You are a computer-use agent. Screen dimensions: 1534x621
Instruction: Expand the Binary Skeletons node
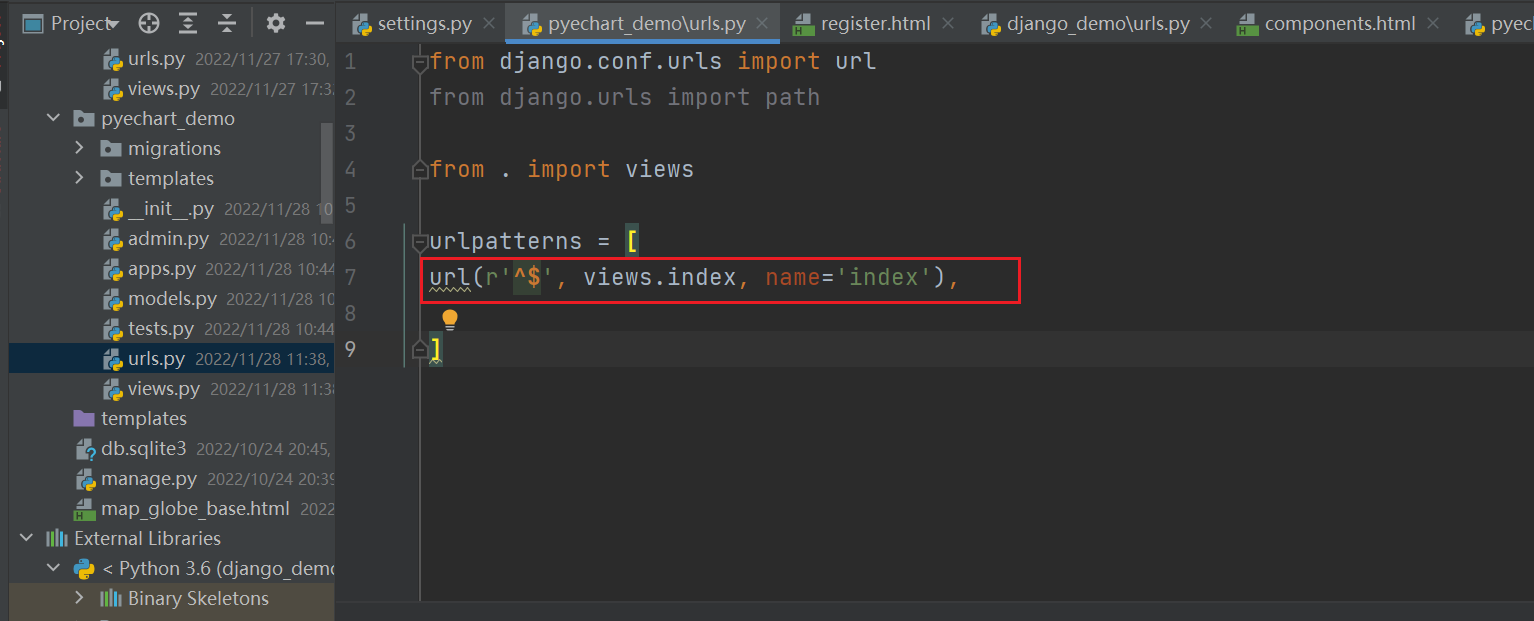coord(80,598)
